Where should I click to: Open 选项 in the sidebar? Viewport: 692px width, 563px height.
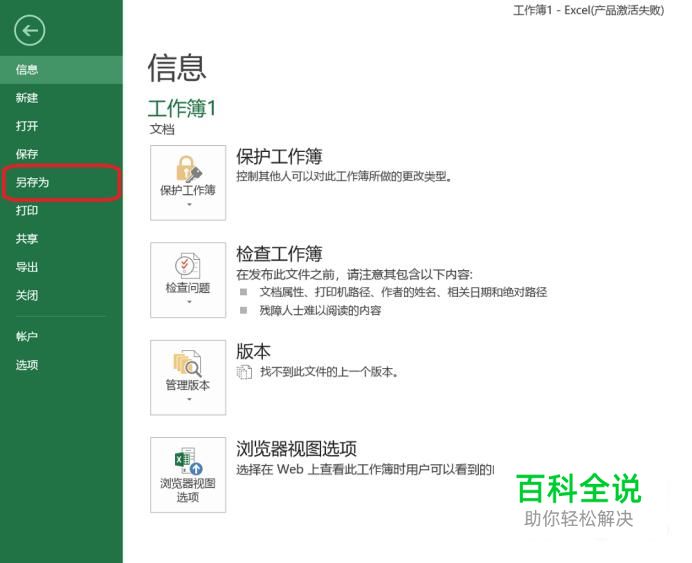(x=27, y=365)
